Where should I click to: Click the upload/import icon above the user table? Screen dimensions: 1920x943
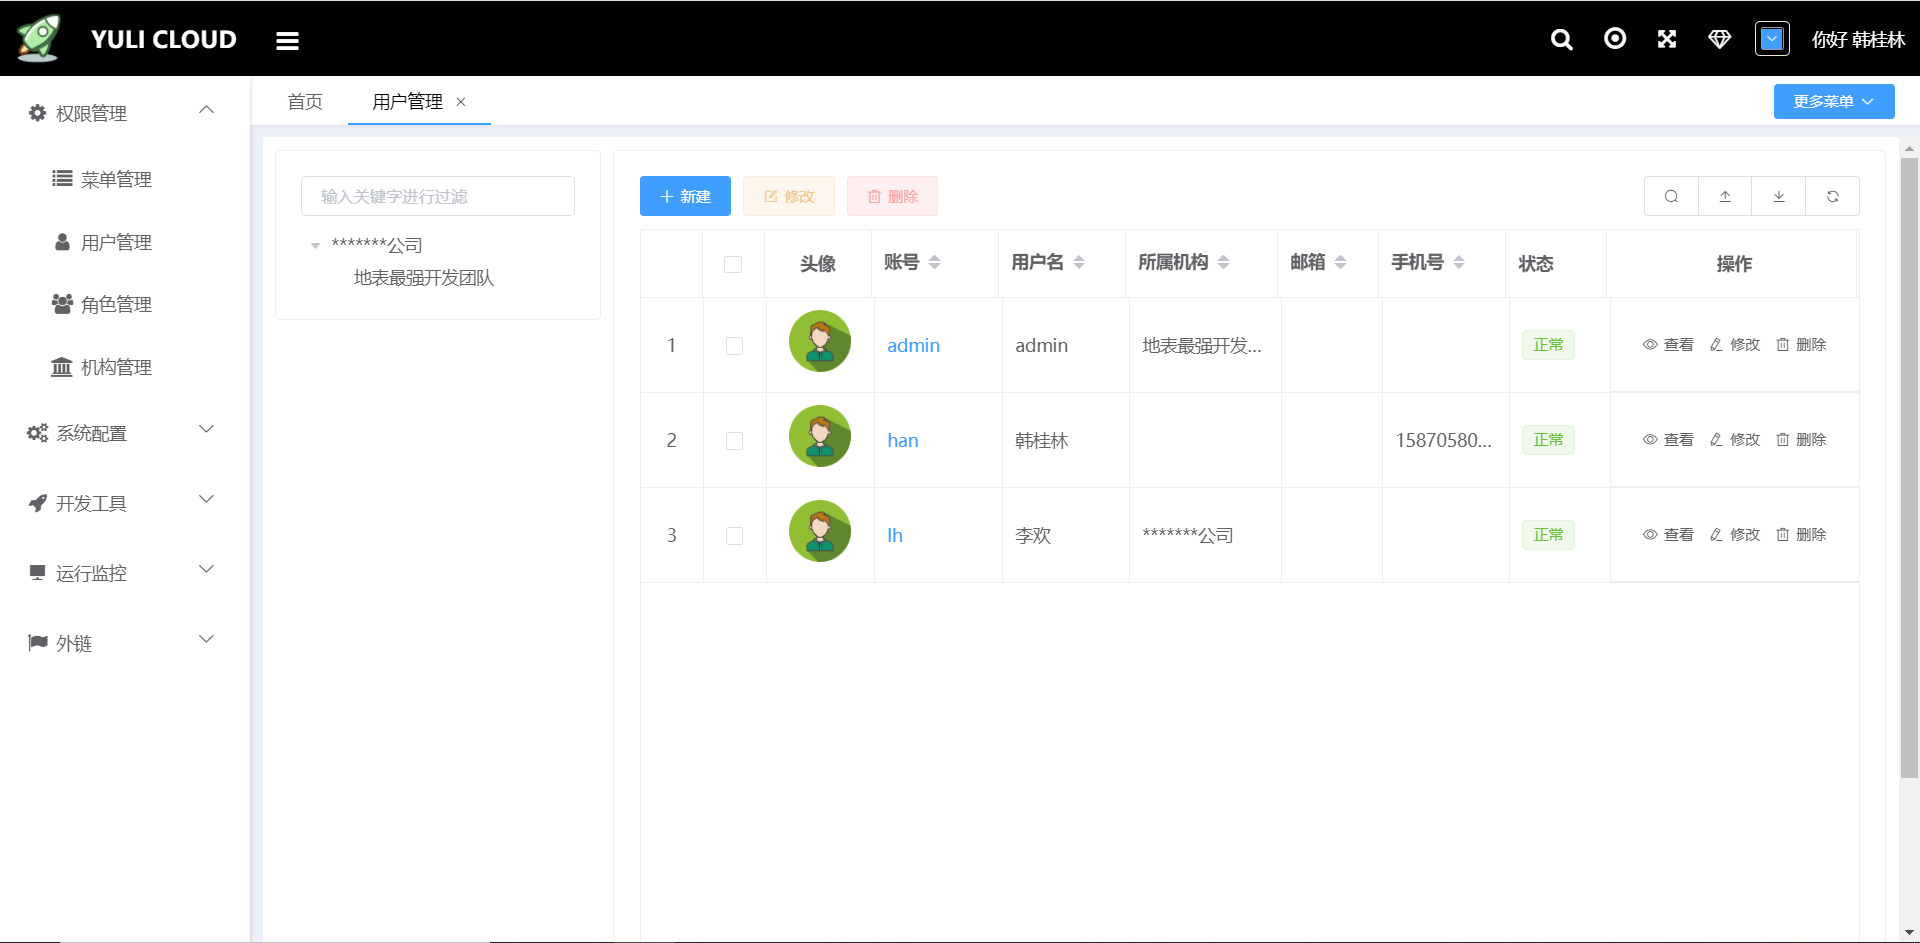click(1725, 196)
